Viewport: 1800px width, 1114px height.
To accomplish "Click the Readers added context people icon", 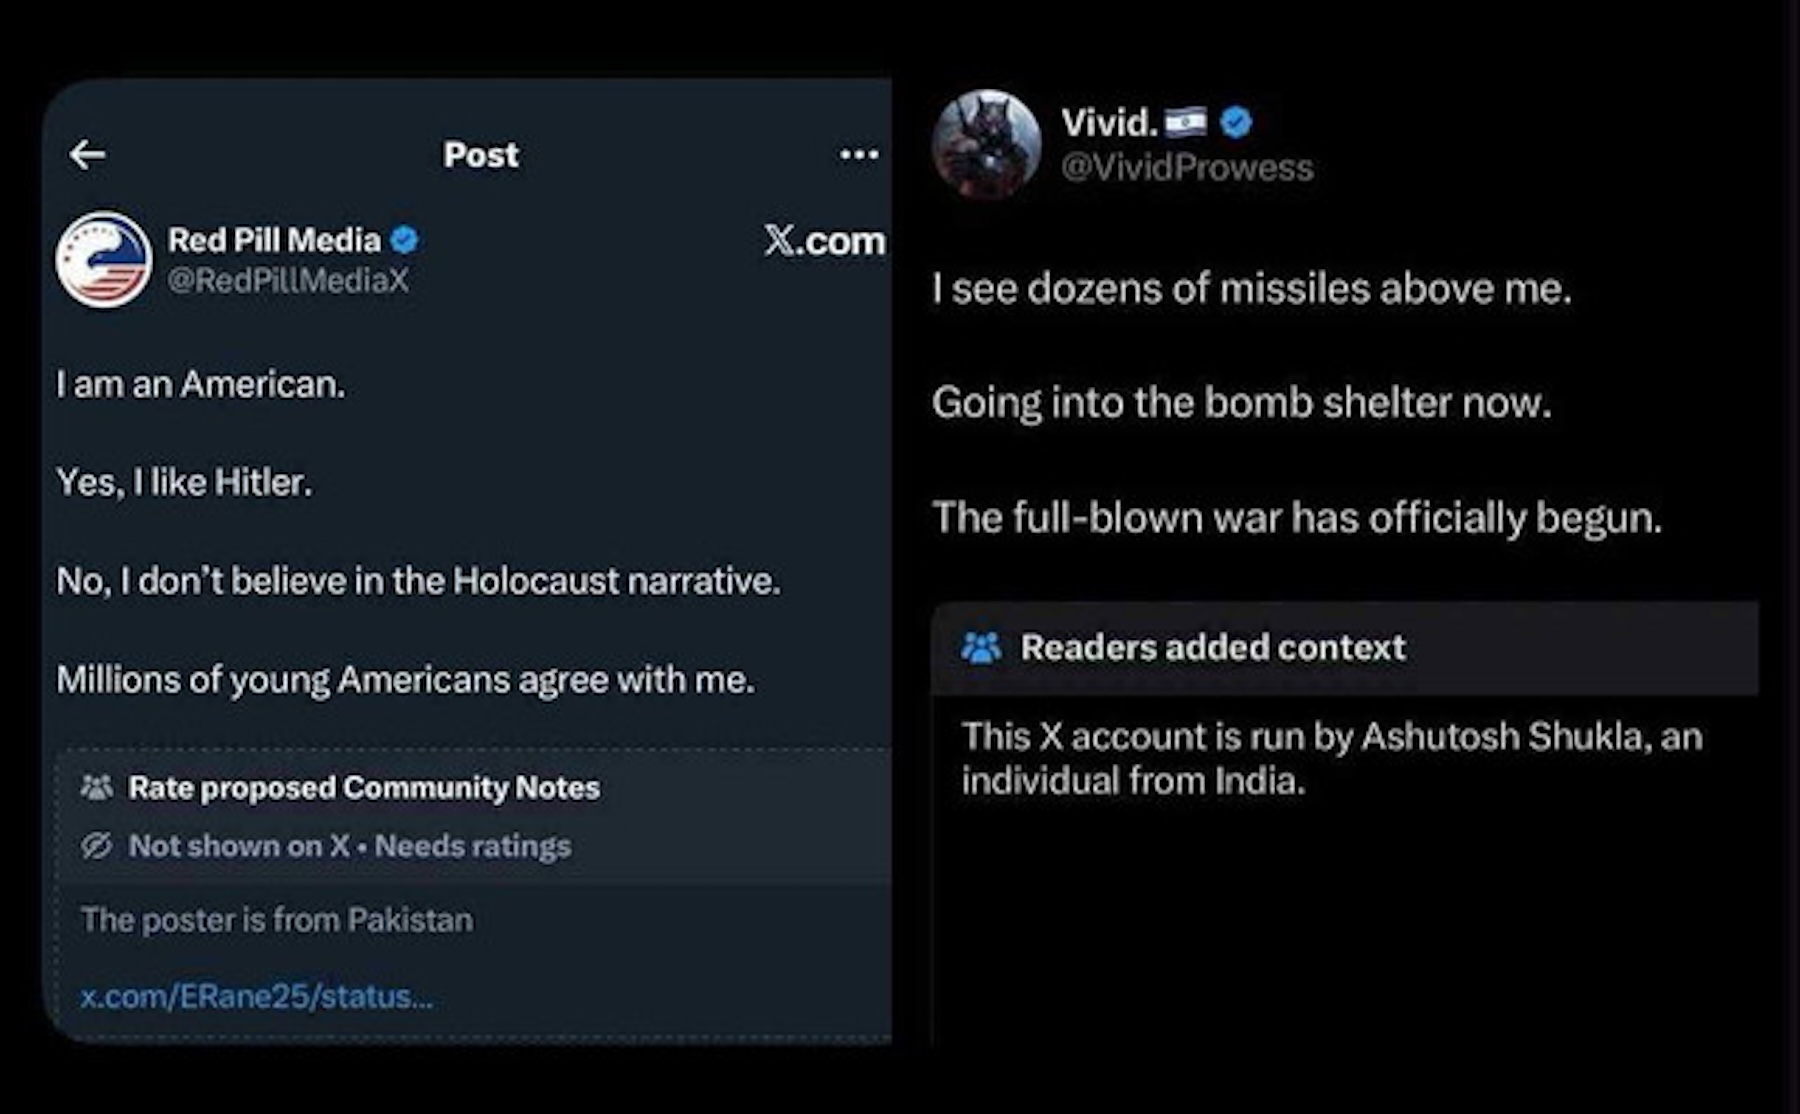I will pos(981,648).
